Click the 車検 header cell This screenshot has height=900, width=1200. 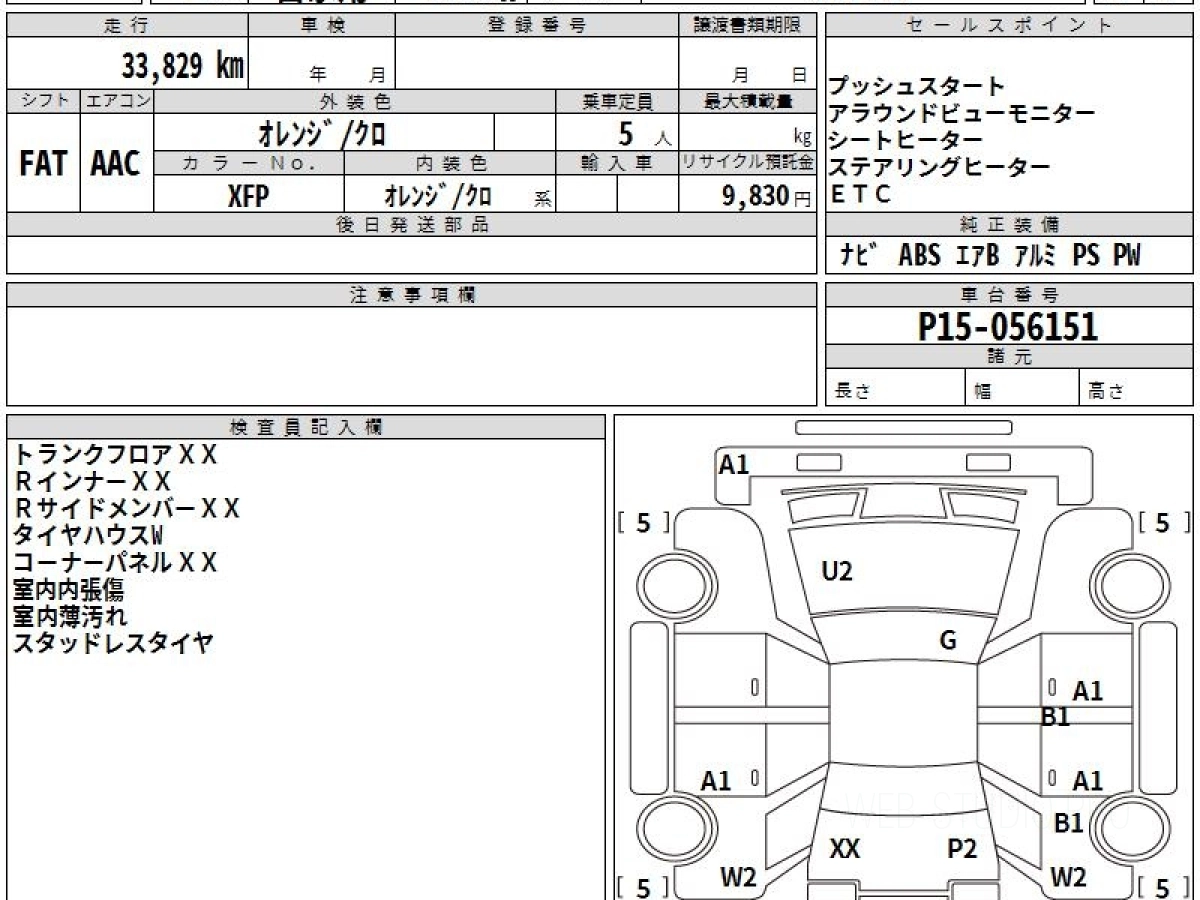pyautogui.click(x=322, y=26)
